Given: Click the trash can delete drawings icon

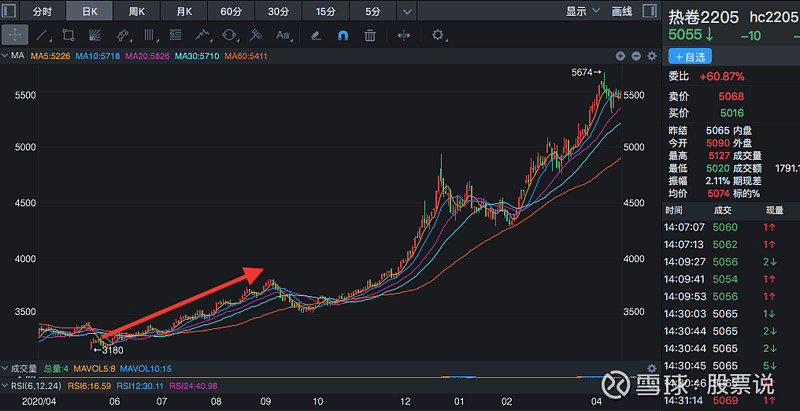Looking at the screenshot, I should pos(370,35).
